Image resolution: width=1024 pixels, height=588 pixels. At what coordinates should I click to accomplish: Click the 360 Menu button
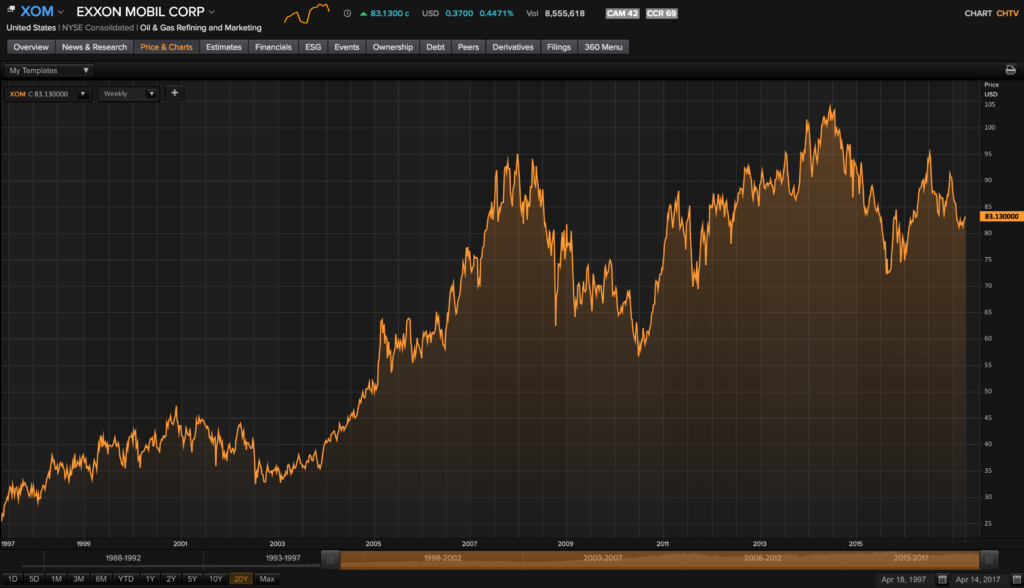tap(603, 47)
